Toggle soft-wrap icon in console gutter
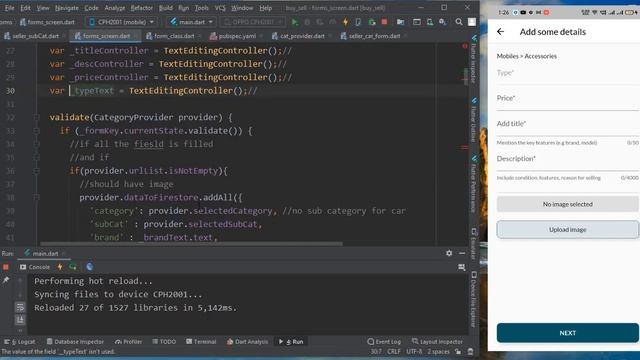This screenshot has width=640, height=360. pos(20,307)
